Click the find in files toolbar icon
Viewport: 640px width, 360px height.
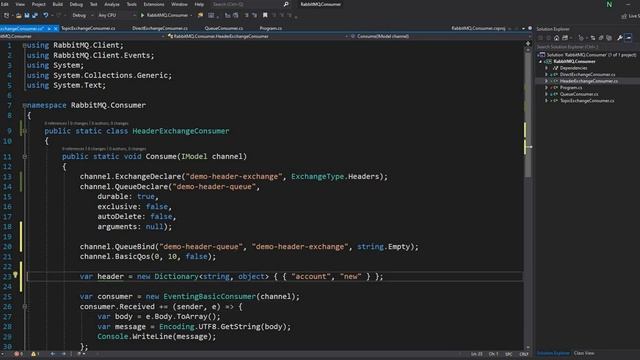(200, 16)
